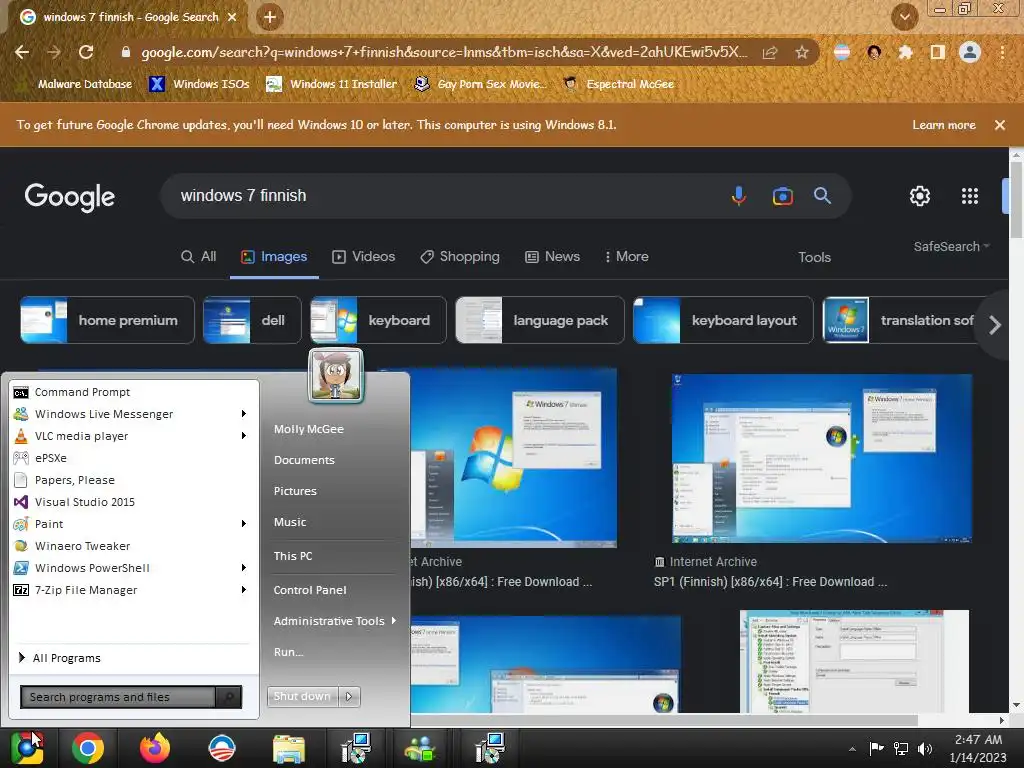Click the user account picture in Start menu
The image size is (1024, 768).
pos(336,376)
